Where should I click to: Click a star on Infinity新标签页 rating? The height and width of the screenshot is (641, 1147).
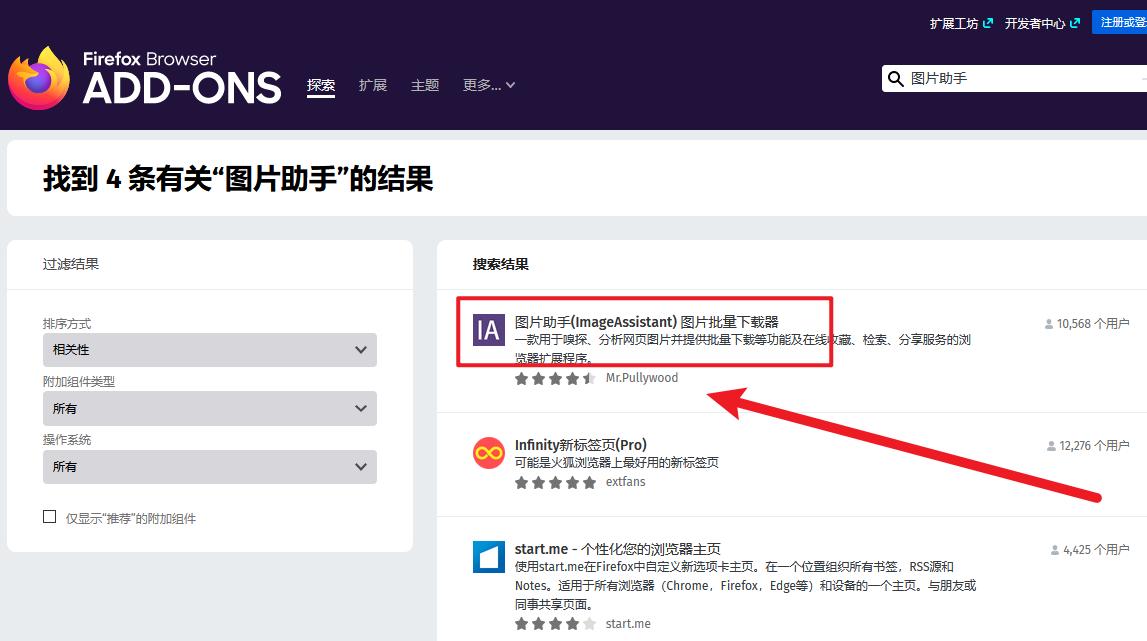point(556,482)
